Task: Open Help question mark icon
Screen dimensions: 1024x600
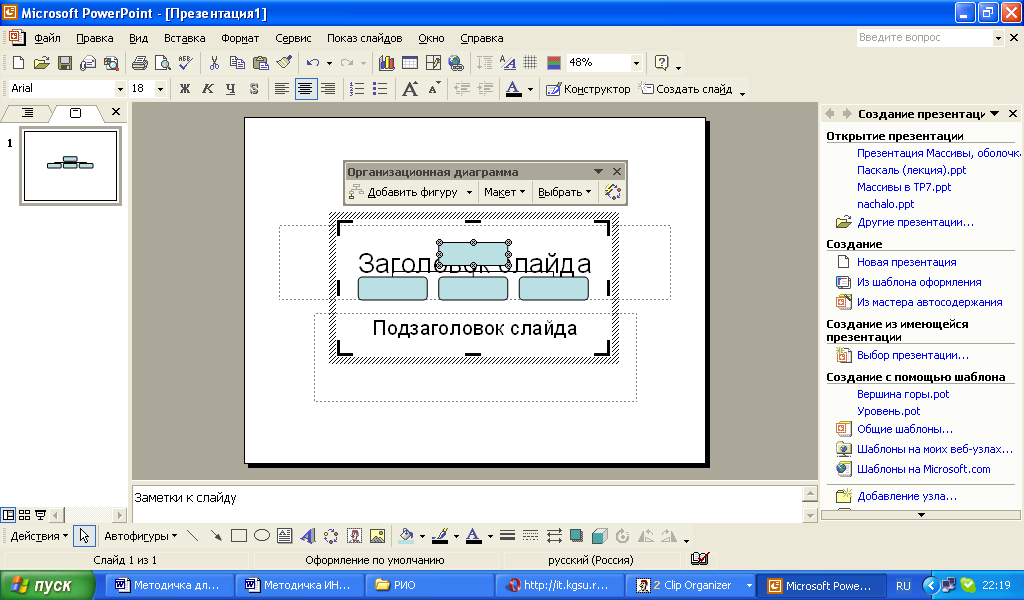Action: point(662,63)
